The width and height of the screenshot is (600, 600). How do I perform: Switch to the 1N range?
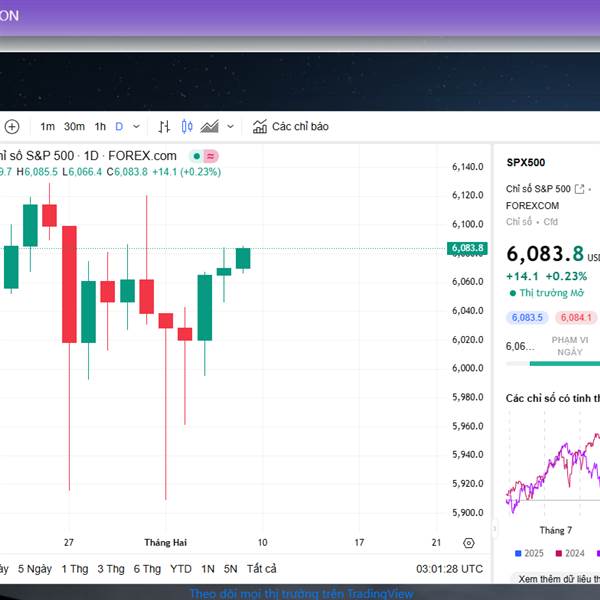[x=208, y=569]
